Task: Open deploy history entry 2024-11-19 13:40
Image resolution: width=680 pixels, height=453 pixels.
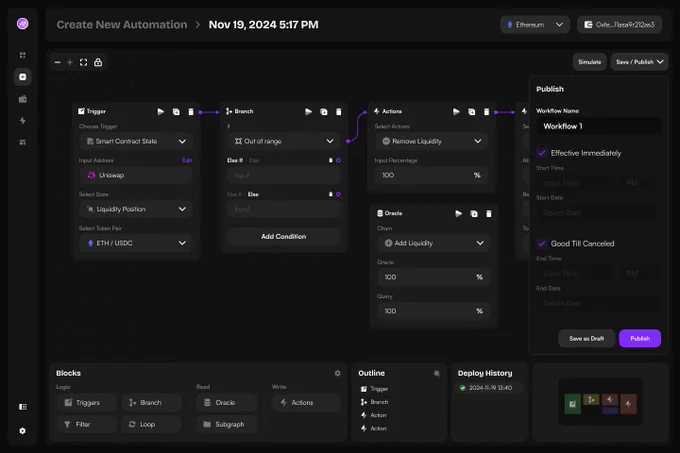Action: [490, 388]
